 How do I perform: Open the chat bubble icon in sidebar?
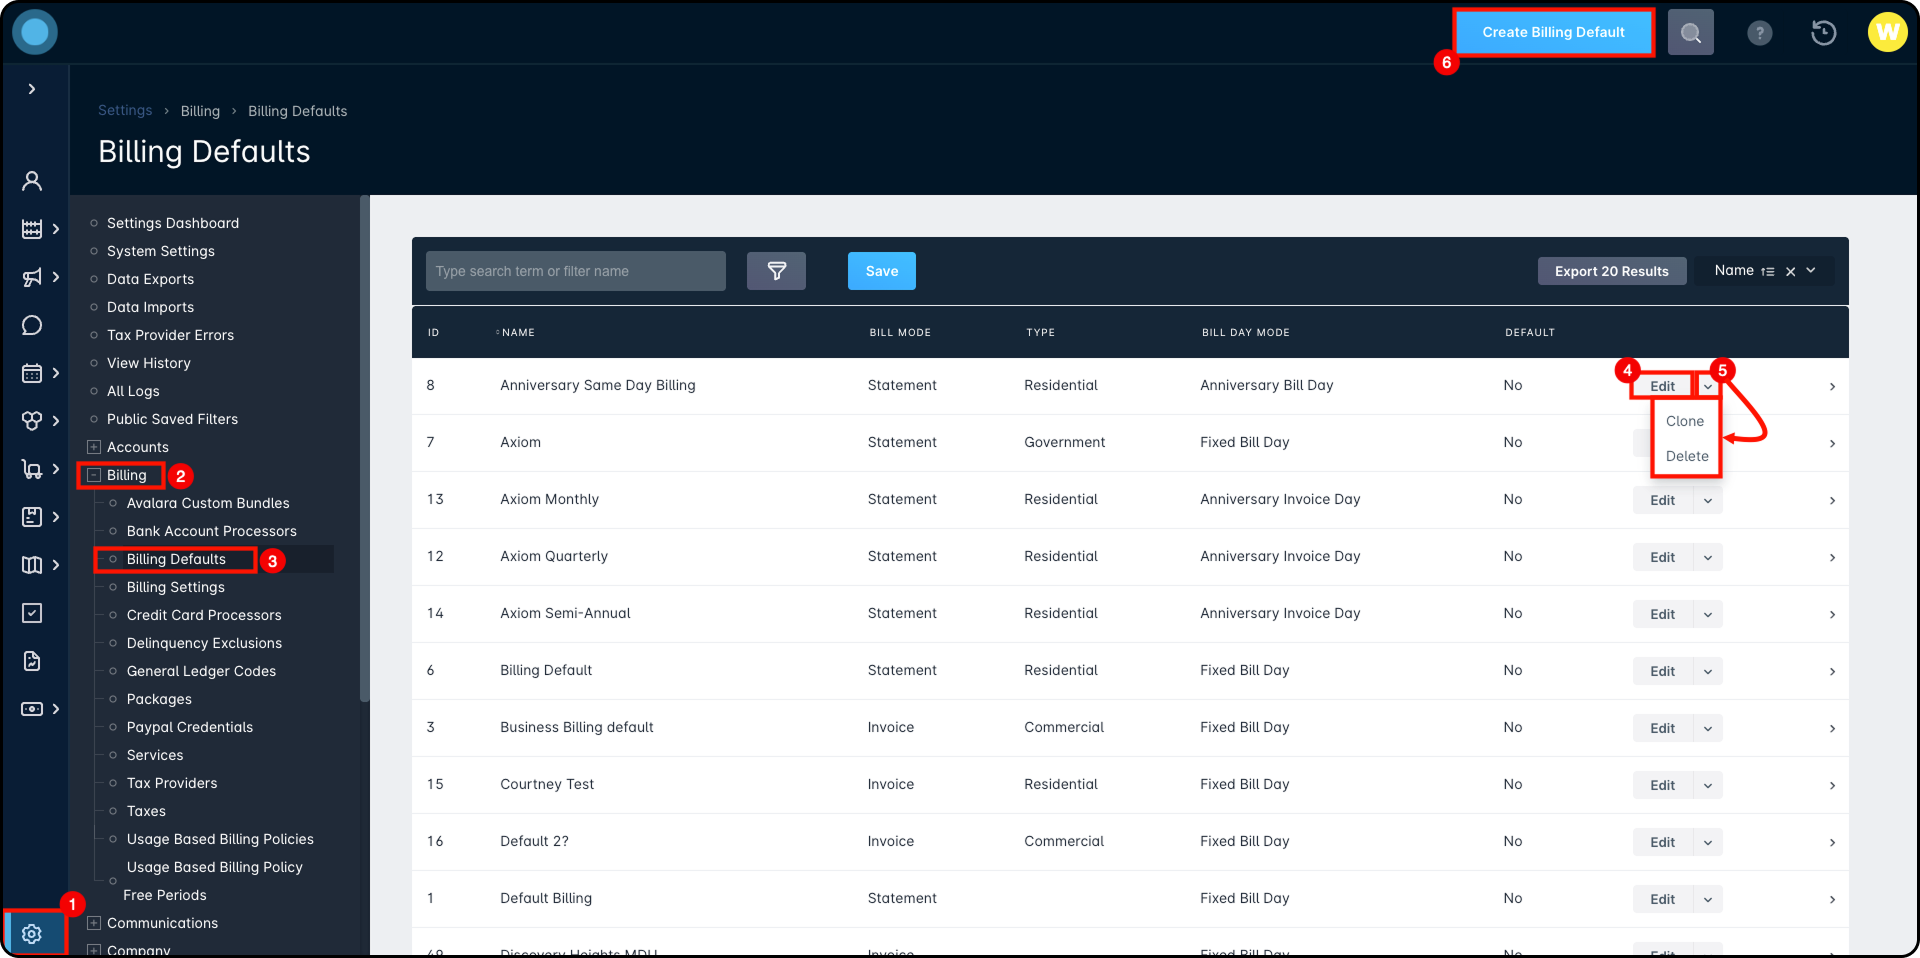point(32,325)
